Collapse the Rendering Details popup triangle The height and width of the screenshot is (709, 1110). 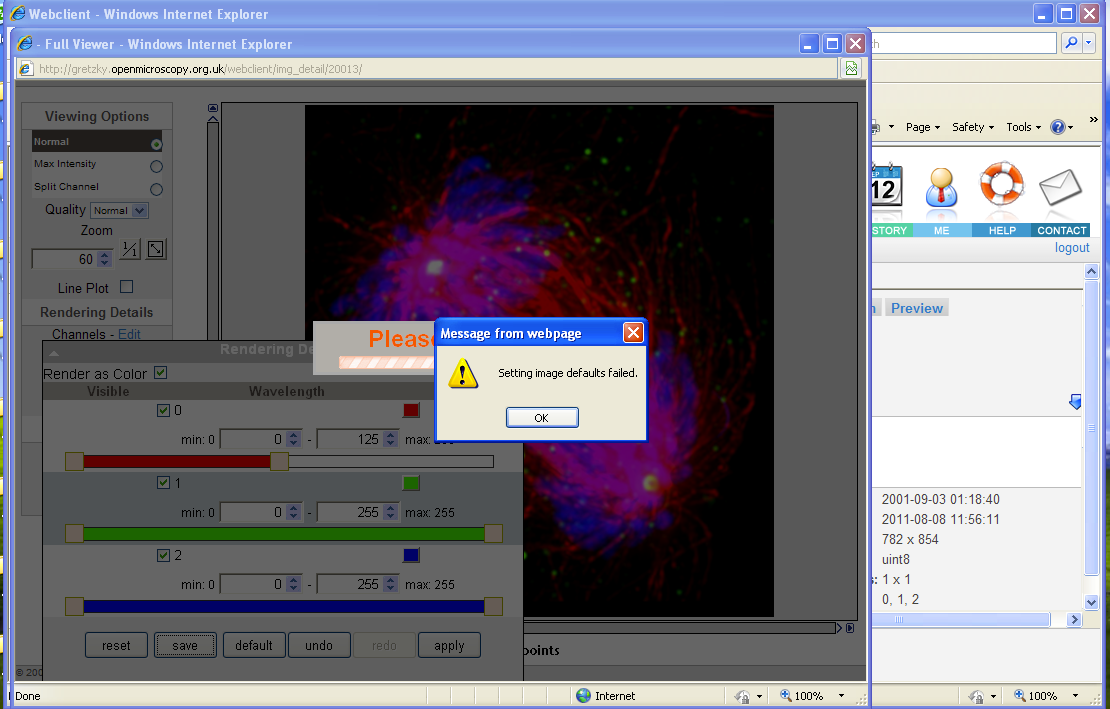tap(55, 352)
